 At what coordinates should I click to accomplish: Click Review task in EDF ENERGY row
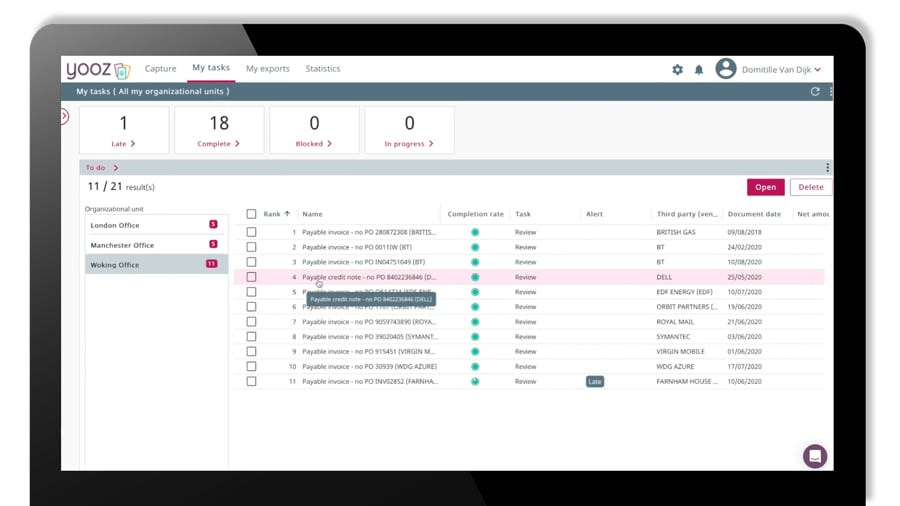tap(525, 292)
